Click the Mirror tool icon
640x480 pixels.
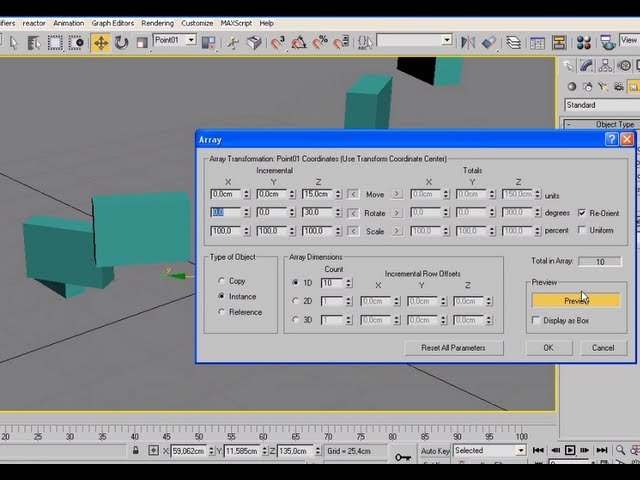click(x=468, y=42)
